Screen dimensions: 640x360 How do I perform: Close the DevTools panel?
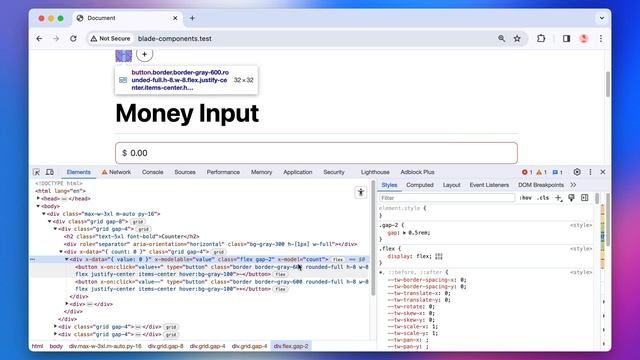click(x=603, y=172)
